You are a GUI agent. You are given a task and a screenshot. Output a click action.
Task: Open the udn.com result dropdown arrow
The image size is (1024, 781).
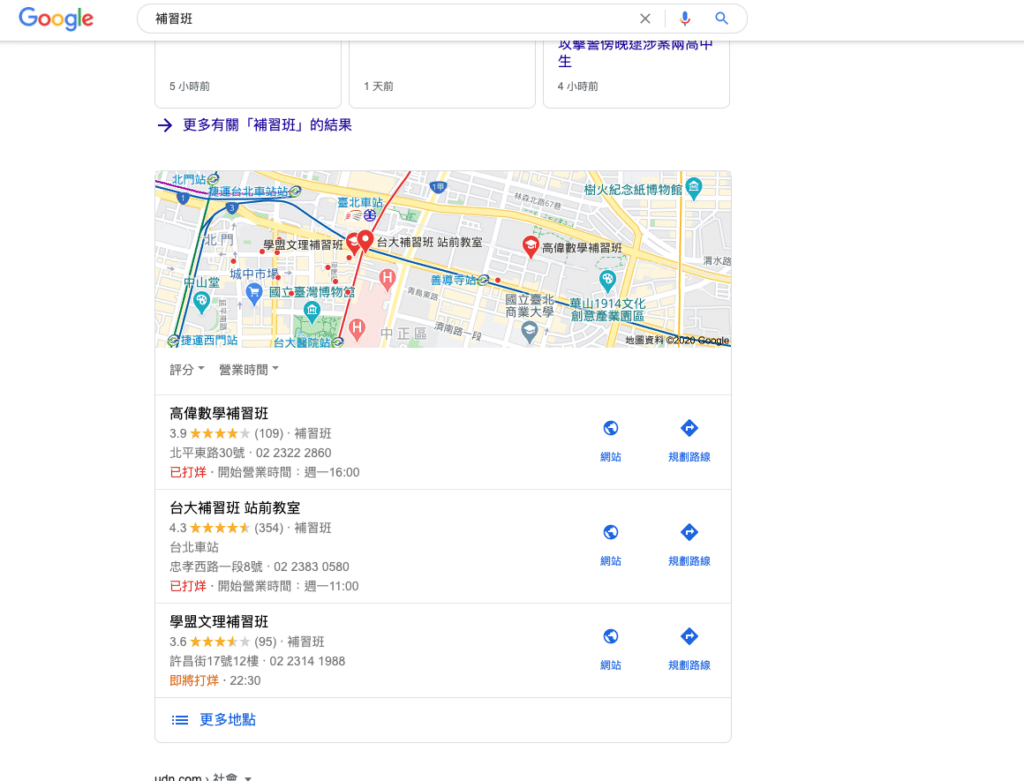pos(248,777)
